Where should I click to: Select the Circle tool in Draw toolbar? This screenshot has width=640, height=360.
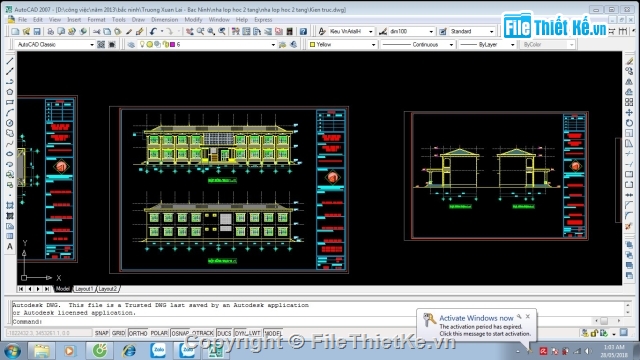[x=10, y=123]
